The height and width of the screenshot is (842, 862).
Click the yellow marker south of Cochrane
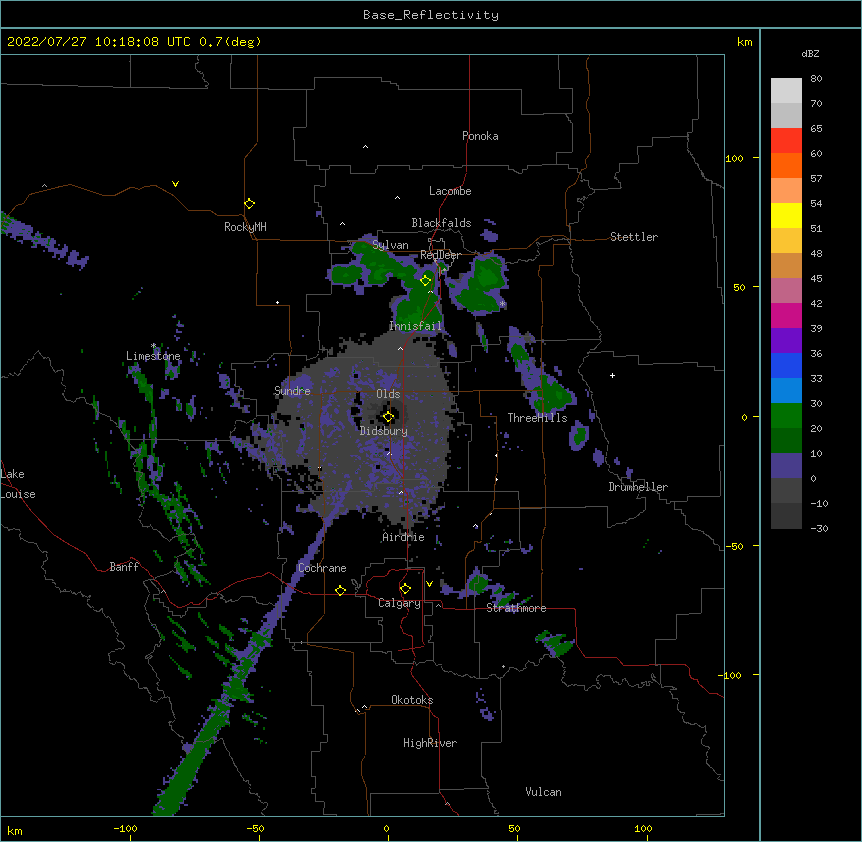pyautogui.click(x=340, y=590)
